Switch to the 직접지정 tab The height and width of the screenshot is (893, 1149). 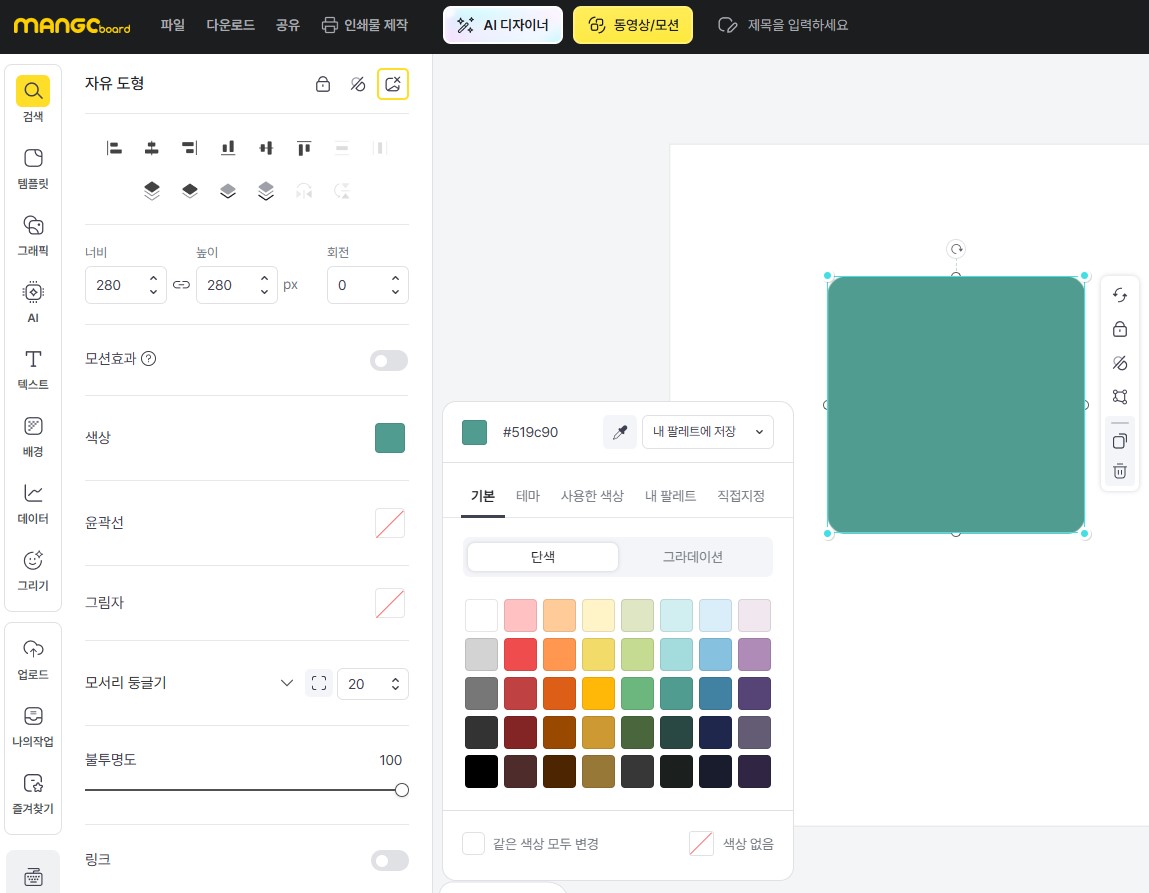pyautogui.click(x=741, y=496)
